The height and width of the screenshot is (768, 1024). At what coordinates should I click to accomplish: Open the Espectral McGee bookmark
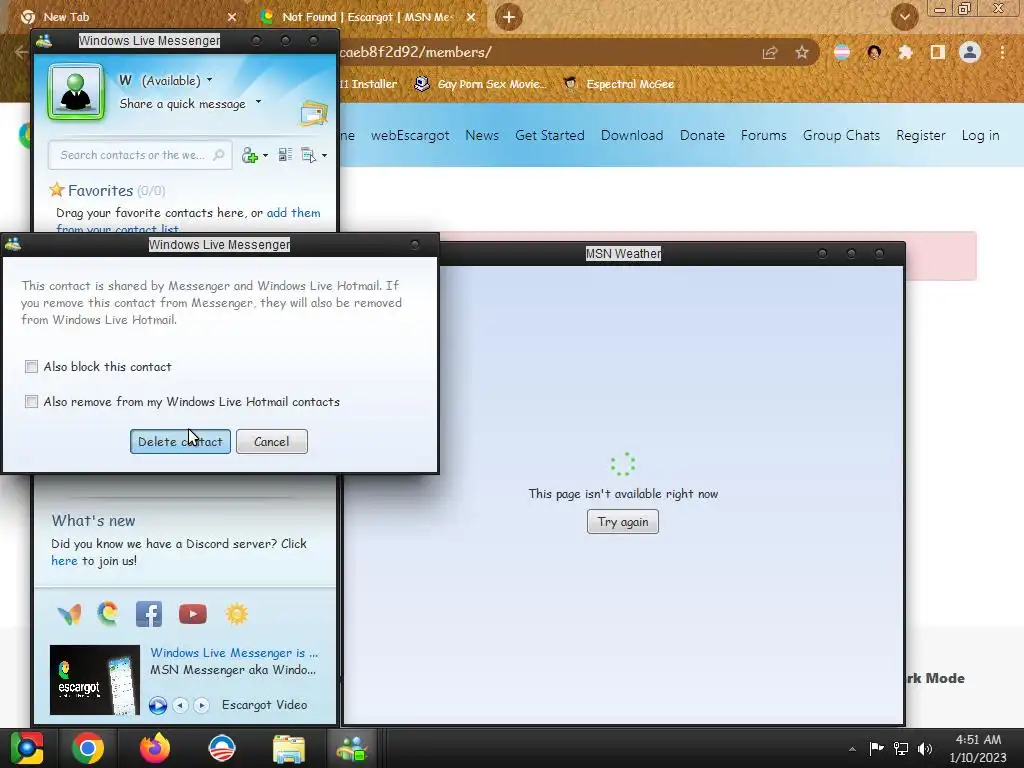point(619,84)
